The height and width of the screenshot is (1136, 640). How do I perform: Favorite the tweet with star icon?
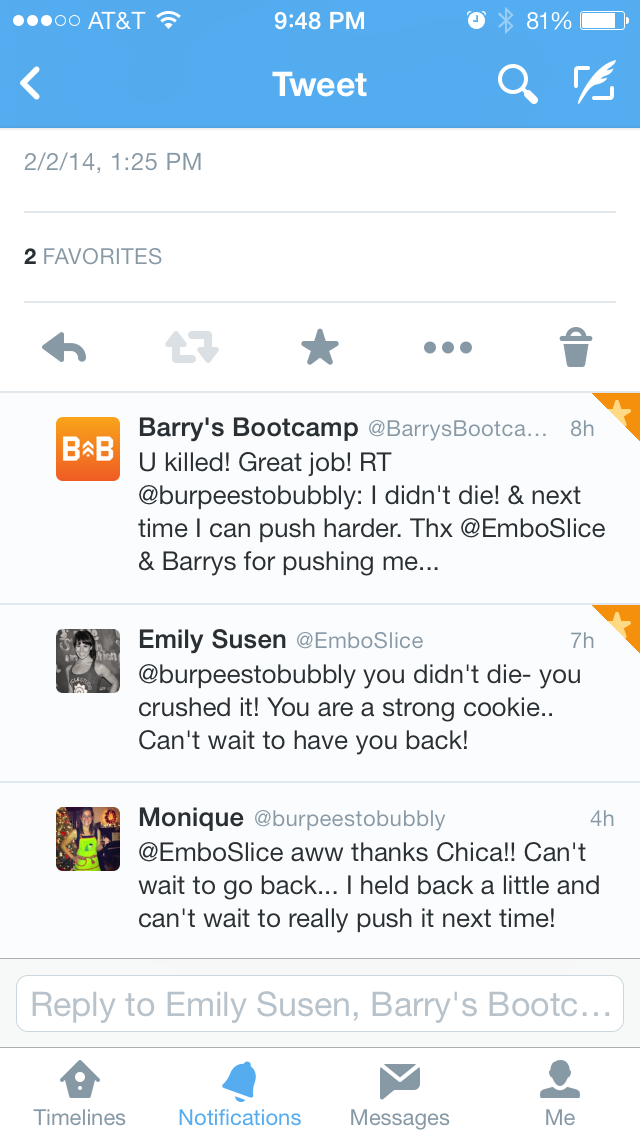pyautogui.click(x=320, y=348)
